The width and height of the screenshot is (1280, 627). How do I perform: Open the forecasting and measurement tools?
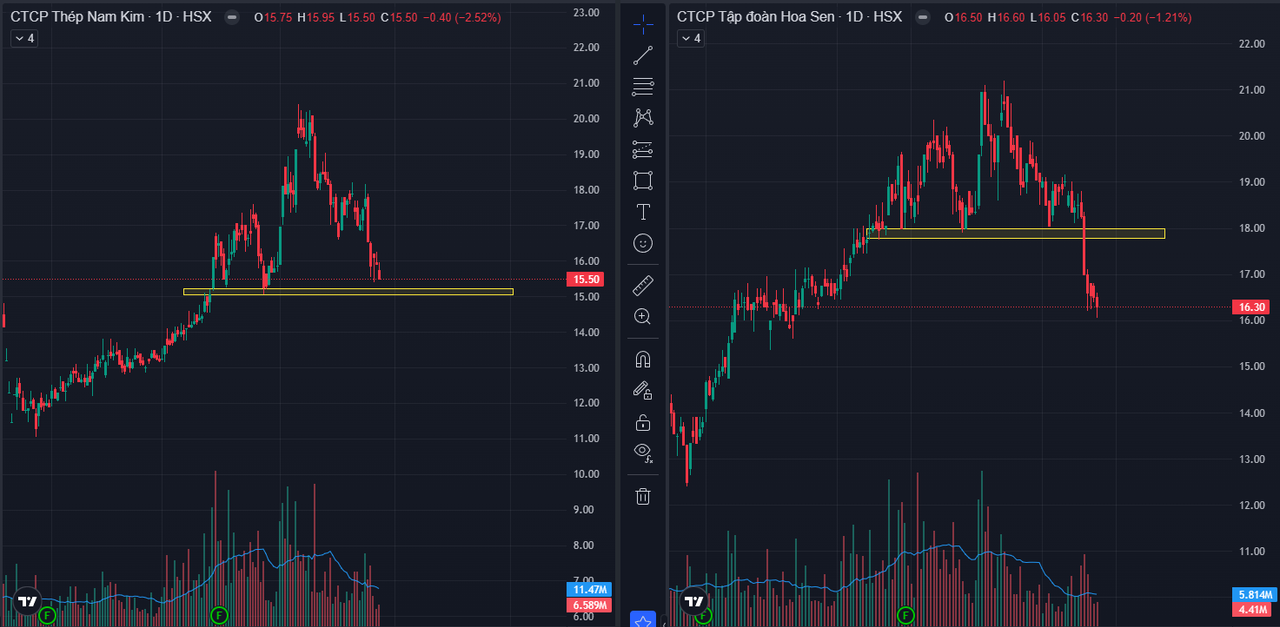[643, 150]
